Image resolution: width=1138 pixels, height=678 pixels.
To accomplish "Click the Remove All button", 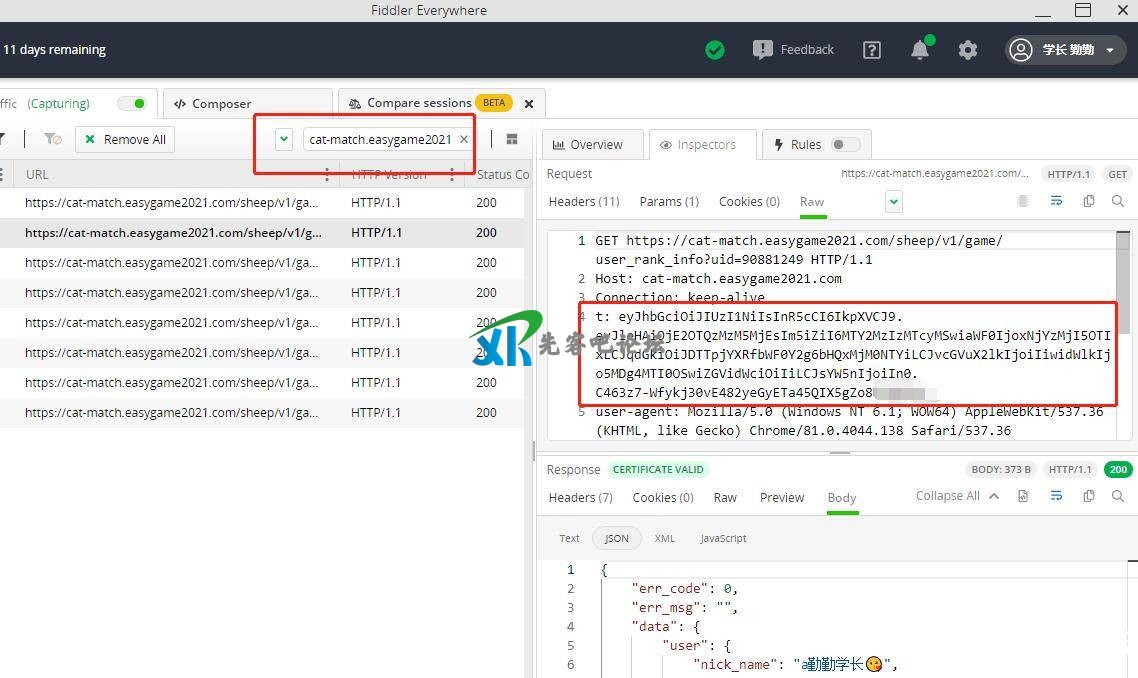I will (x=125, y=139).
